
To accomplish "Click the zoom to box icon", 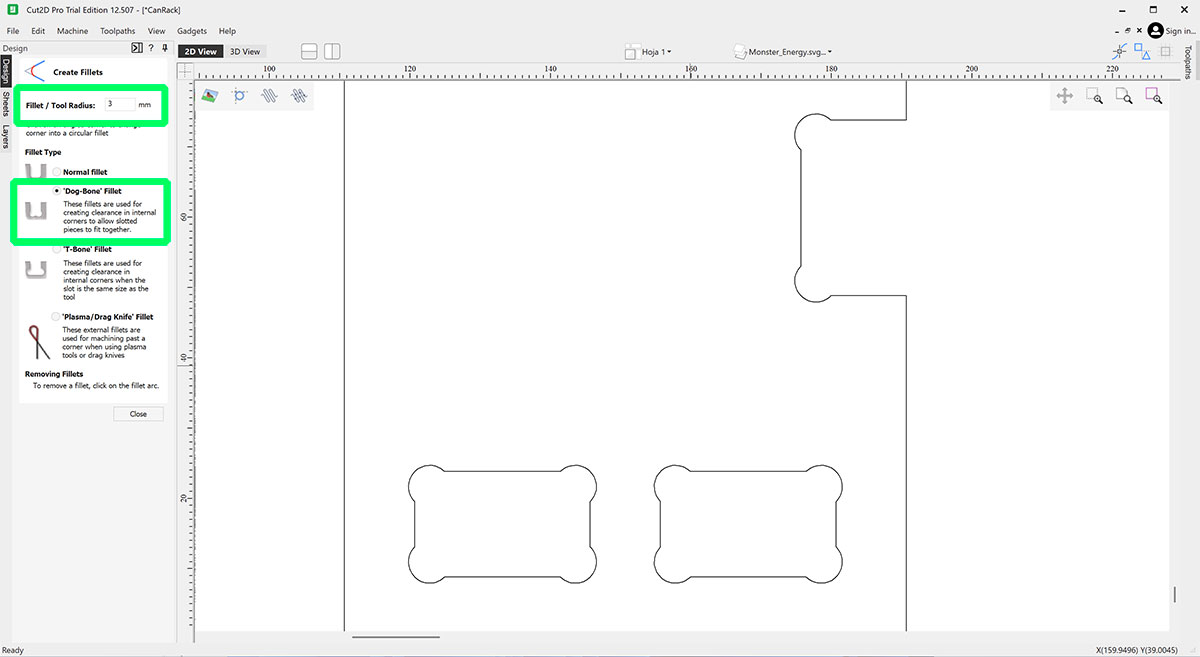I will coord(1094,96).
